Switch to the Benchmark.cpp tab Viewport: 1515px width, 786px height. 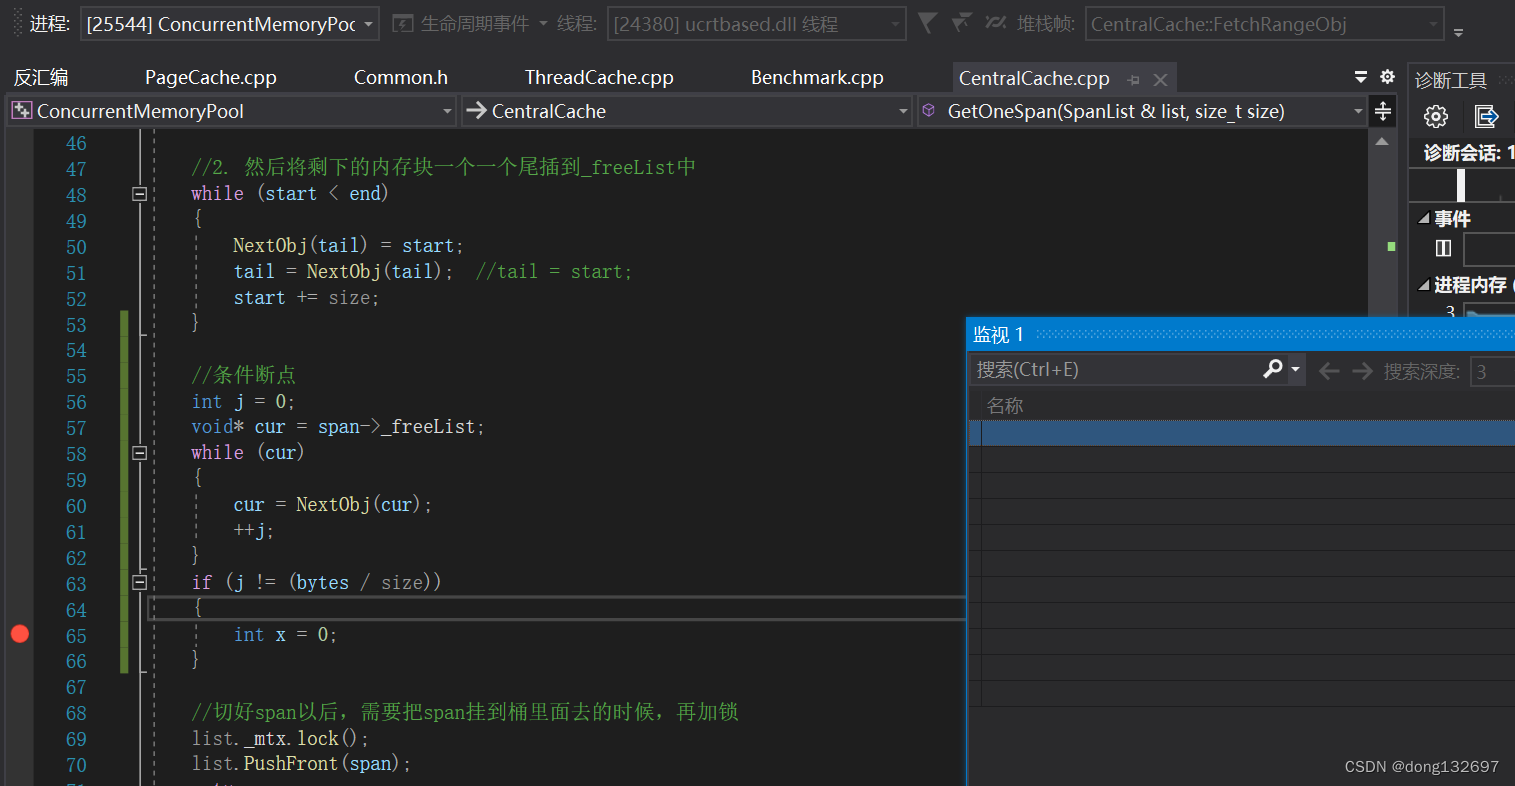pyautogui.click(x=817, y=77)
